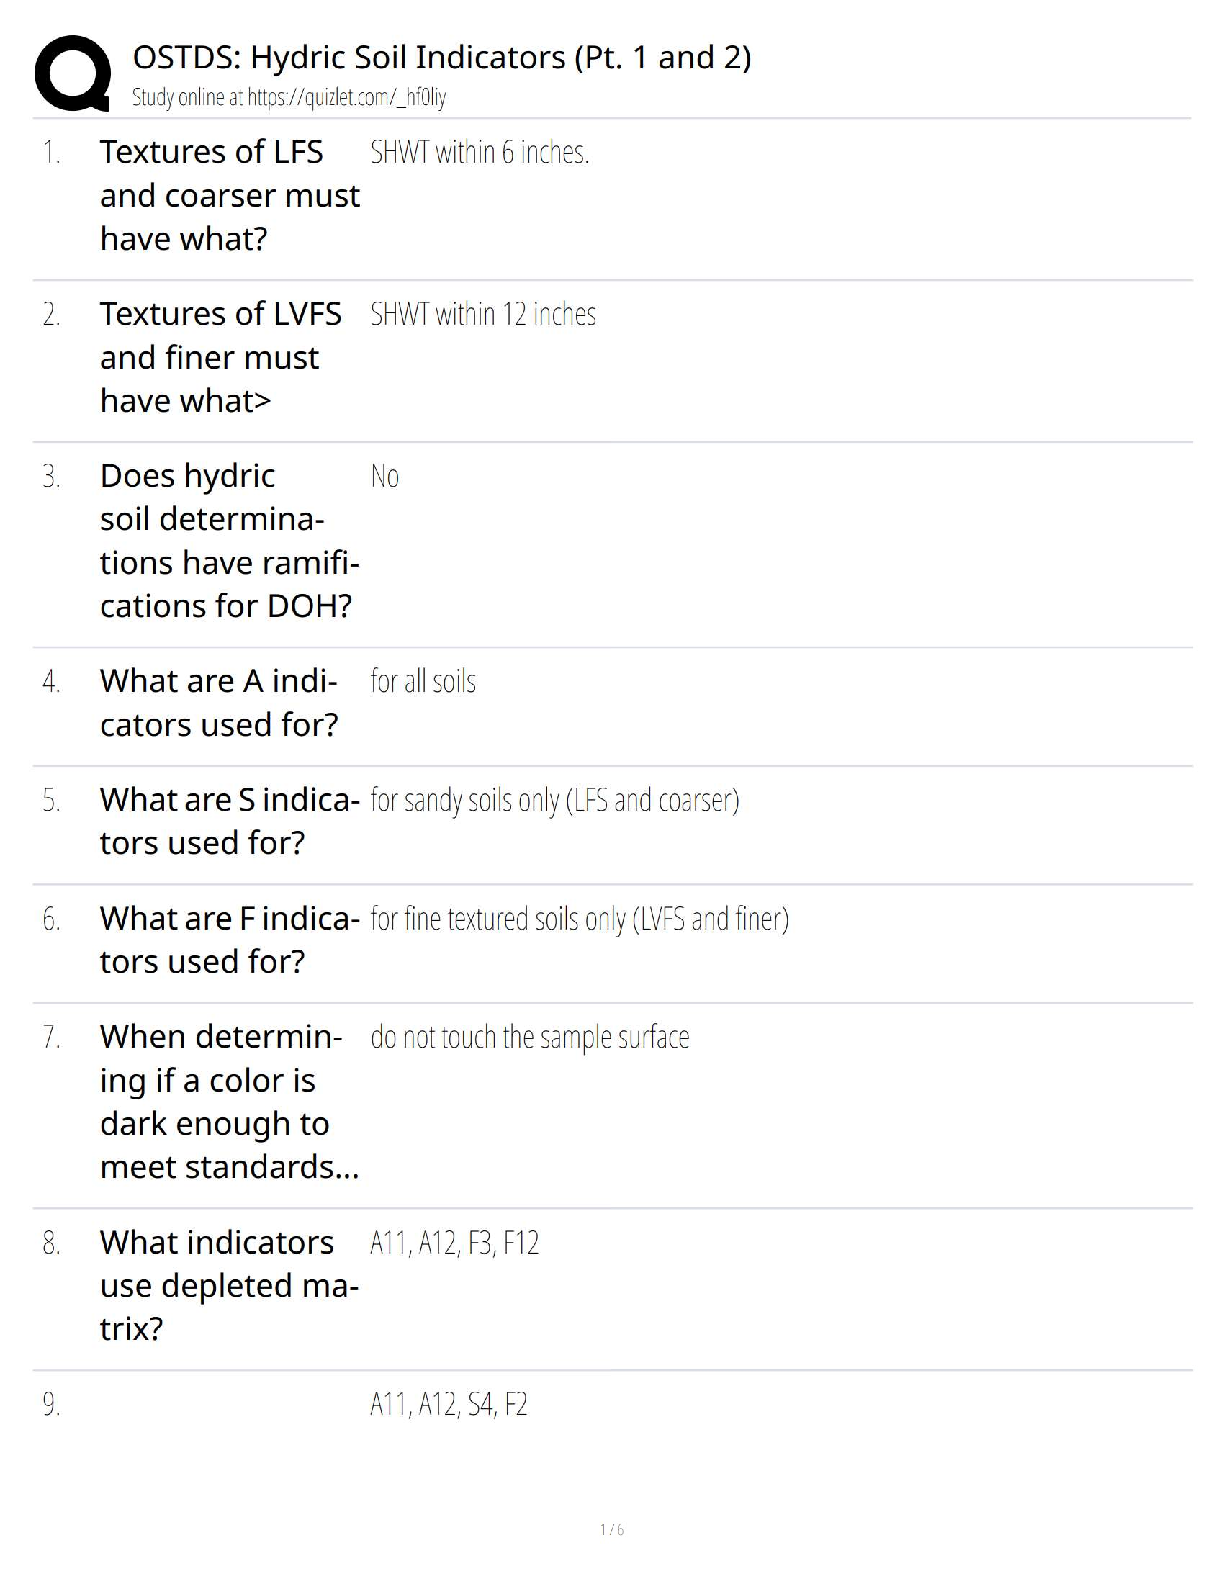Click the answer 'do not touch the sample surface'

(529, 1038)
